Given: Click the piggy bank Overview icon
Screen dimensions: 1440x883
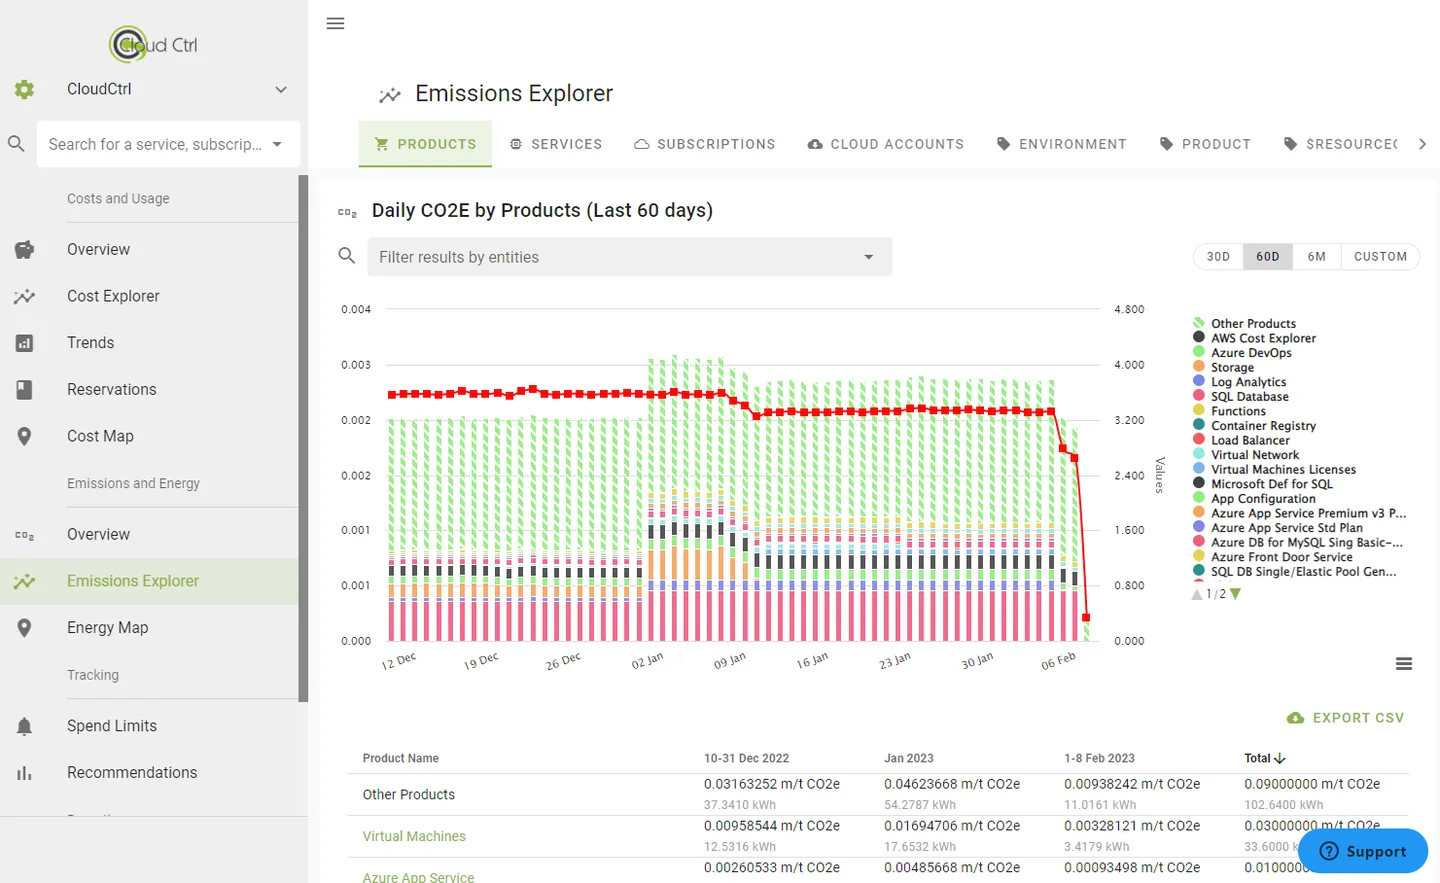Looking at the screenshot, I should pos(24,250).
